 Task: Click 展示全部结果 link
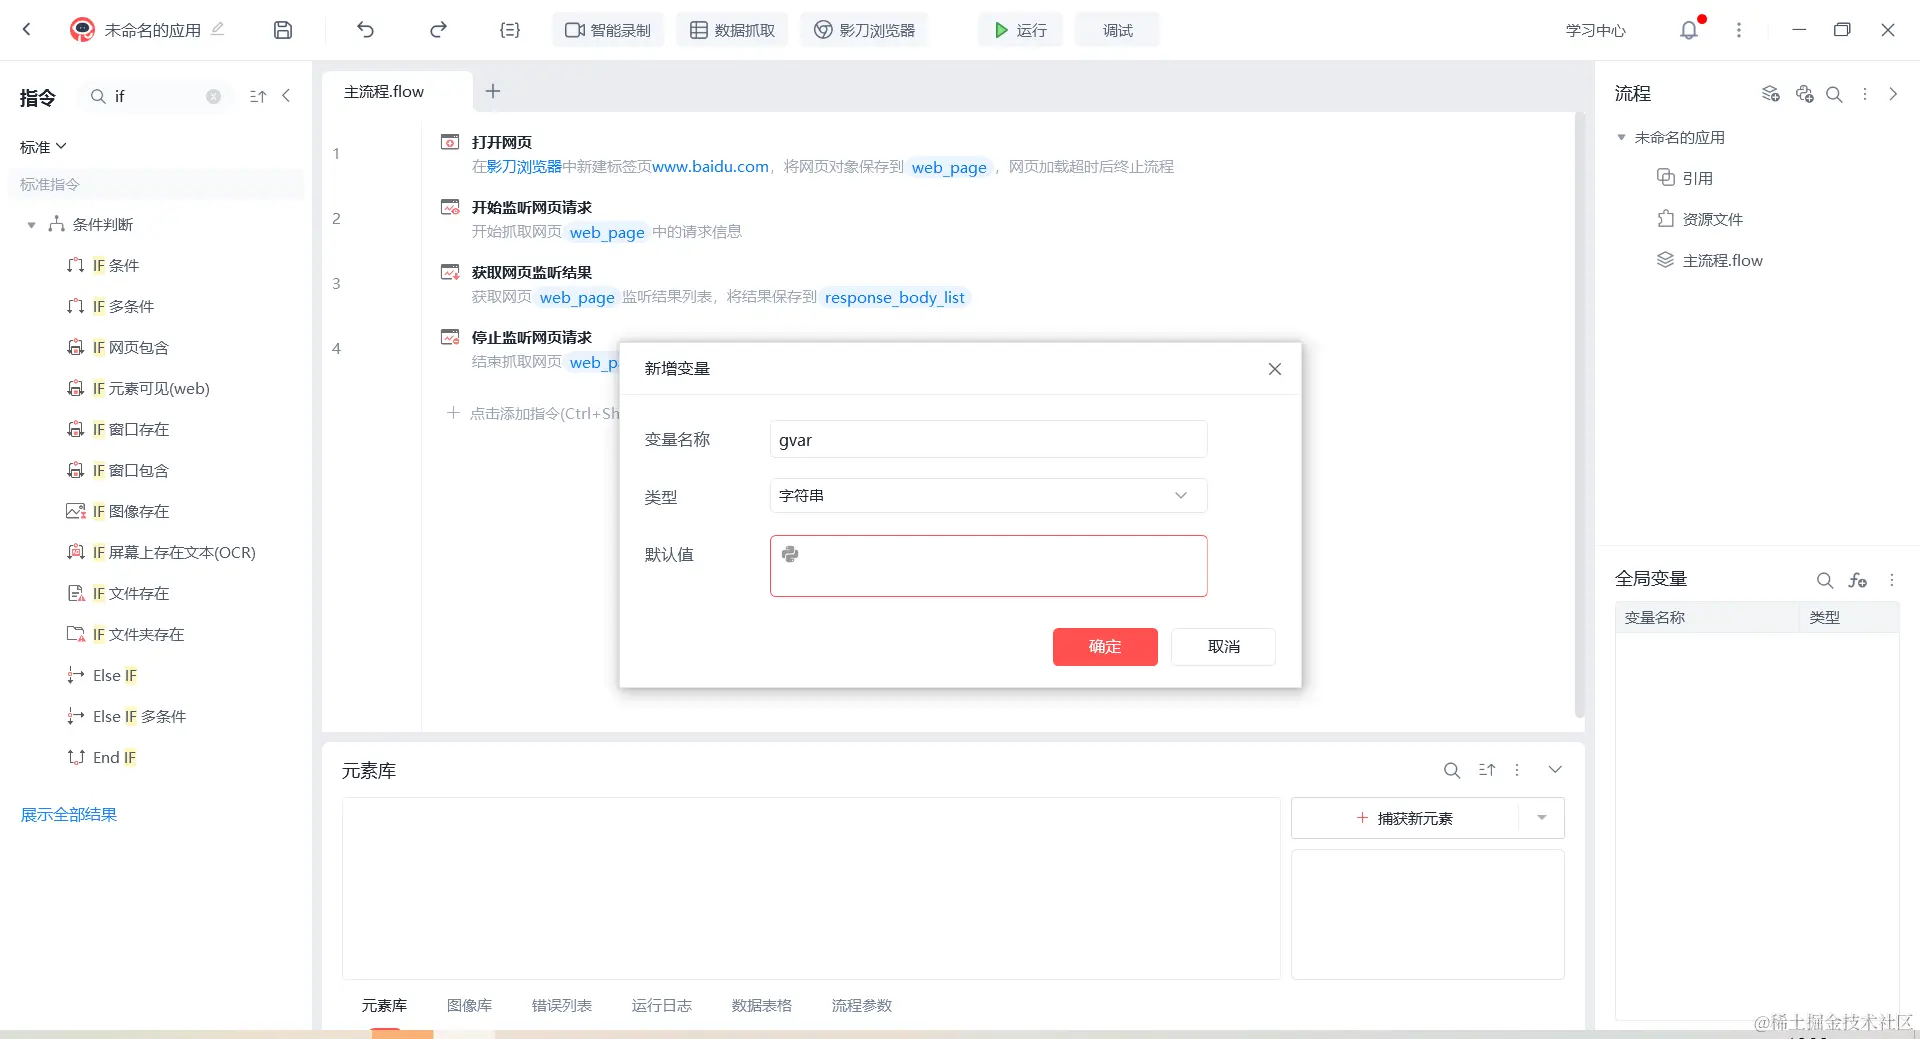tap(69, 814)
